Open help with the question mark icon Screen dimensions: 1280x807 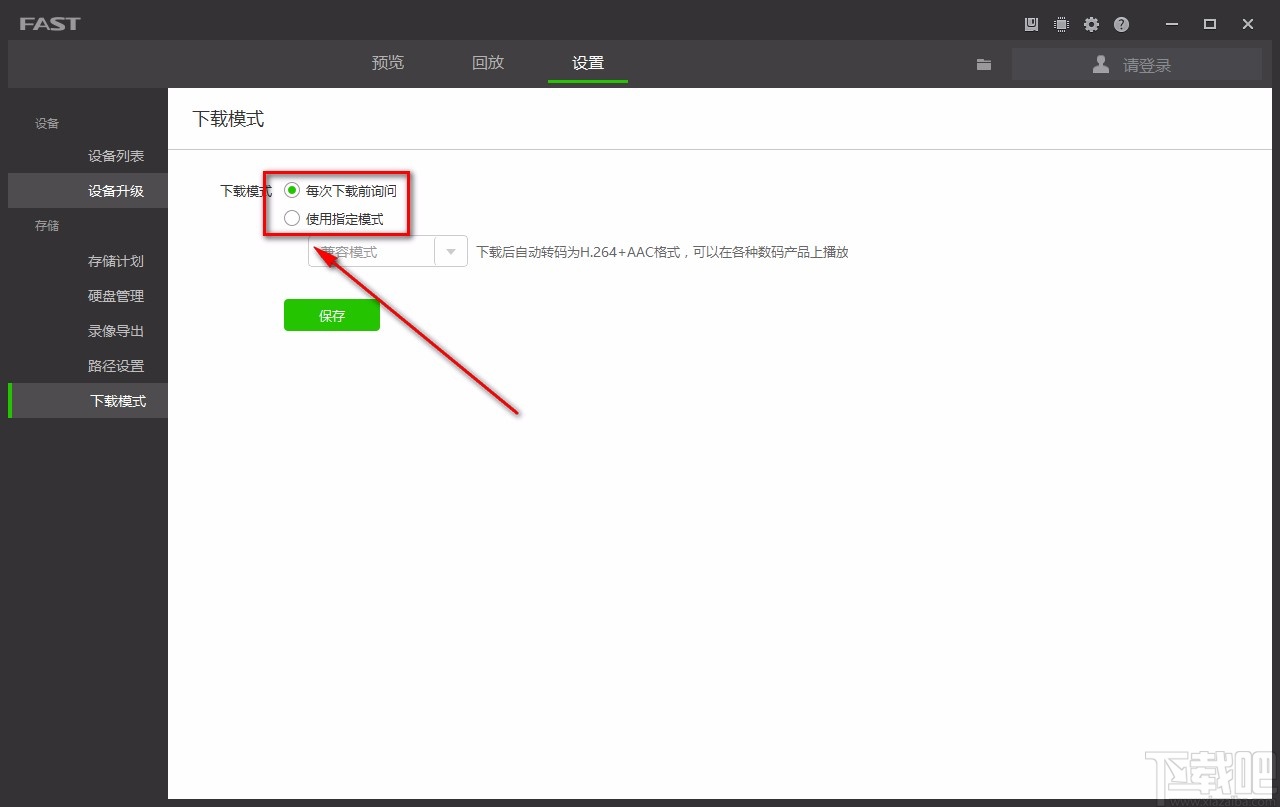point(1121,24)
